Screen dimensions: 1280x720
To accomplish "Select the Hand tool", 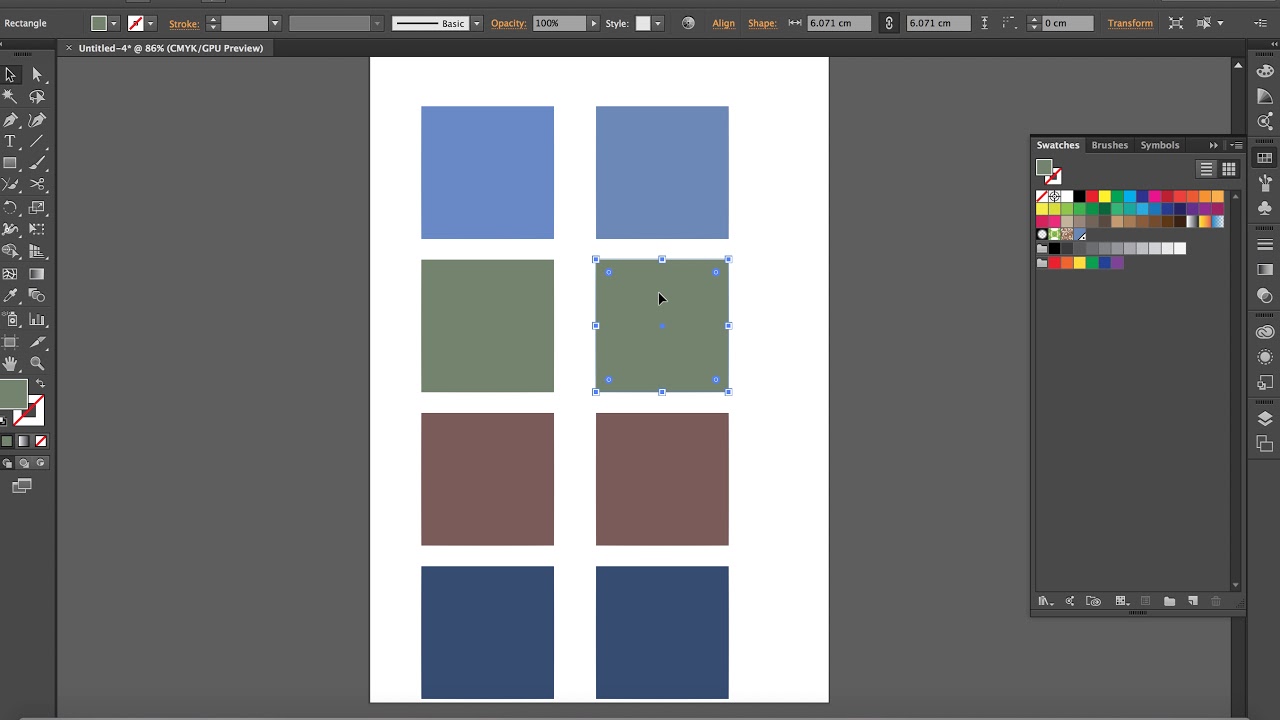I will tap(11, 364).
